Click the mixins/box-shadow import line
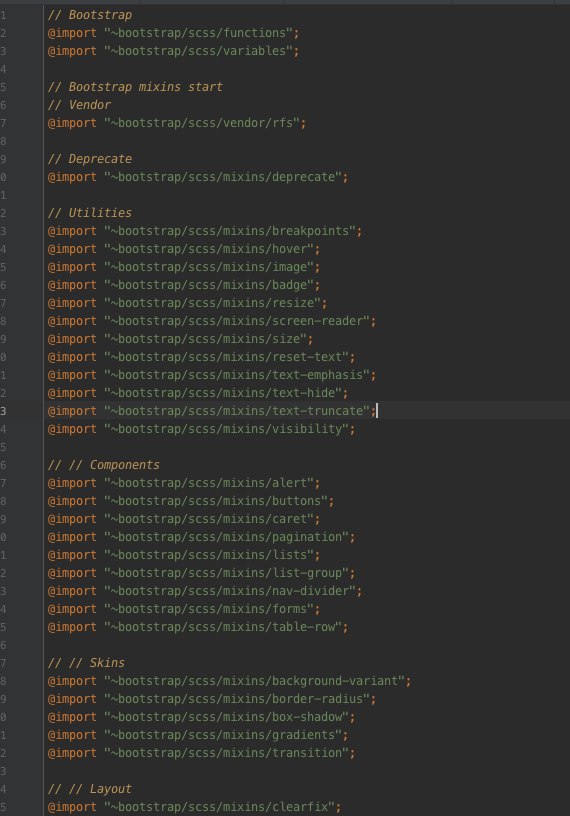Viewport: 570px width, 816px height. pyautogui.click(x=201, y=717)
